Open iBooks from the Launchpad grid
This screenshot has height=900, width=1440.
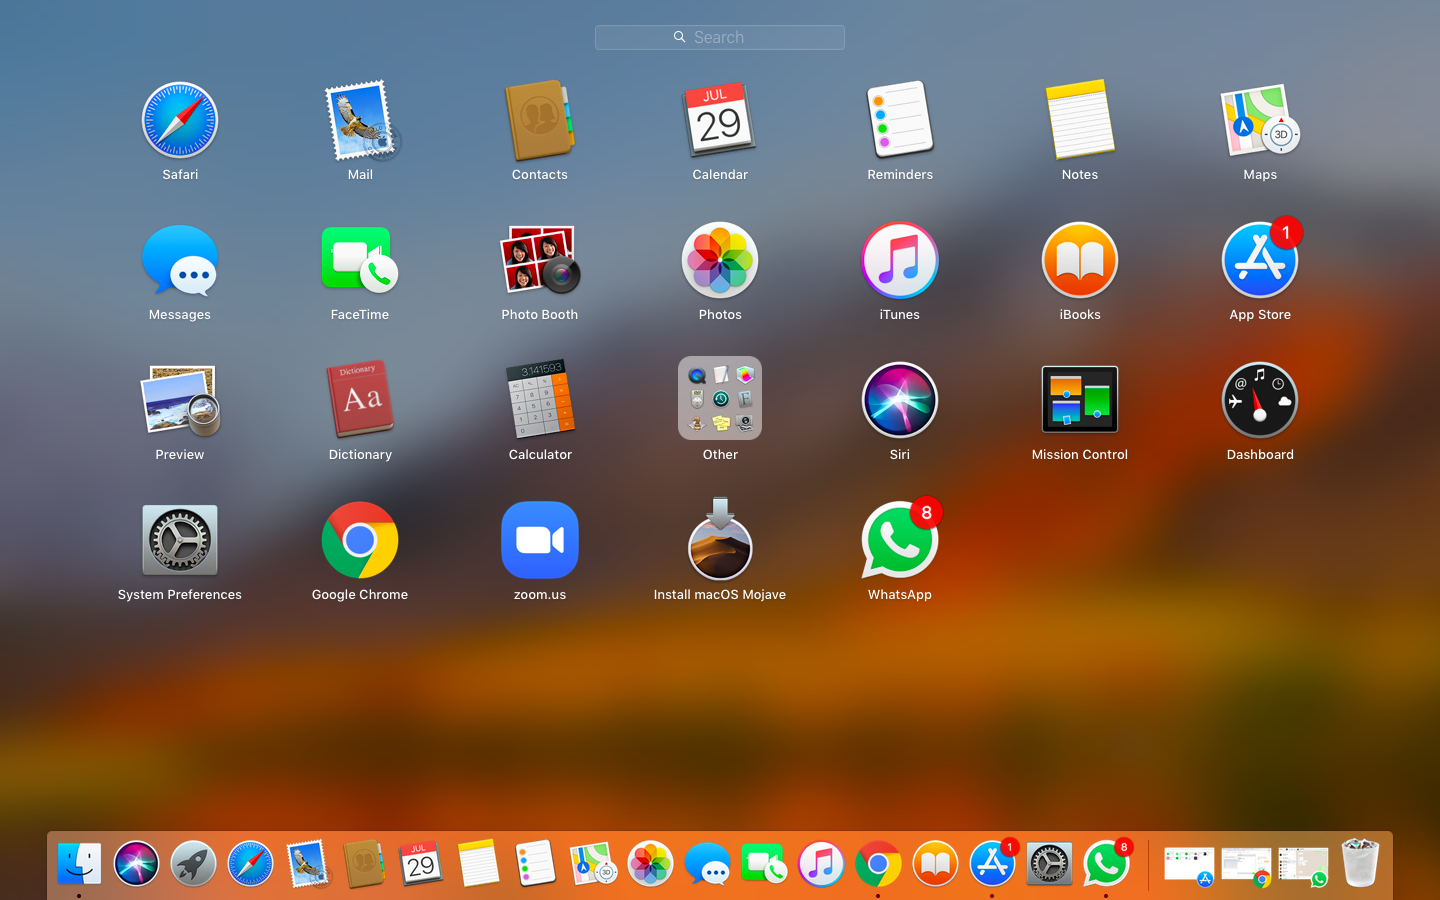pyautogui.click(x=1080, y=260)
